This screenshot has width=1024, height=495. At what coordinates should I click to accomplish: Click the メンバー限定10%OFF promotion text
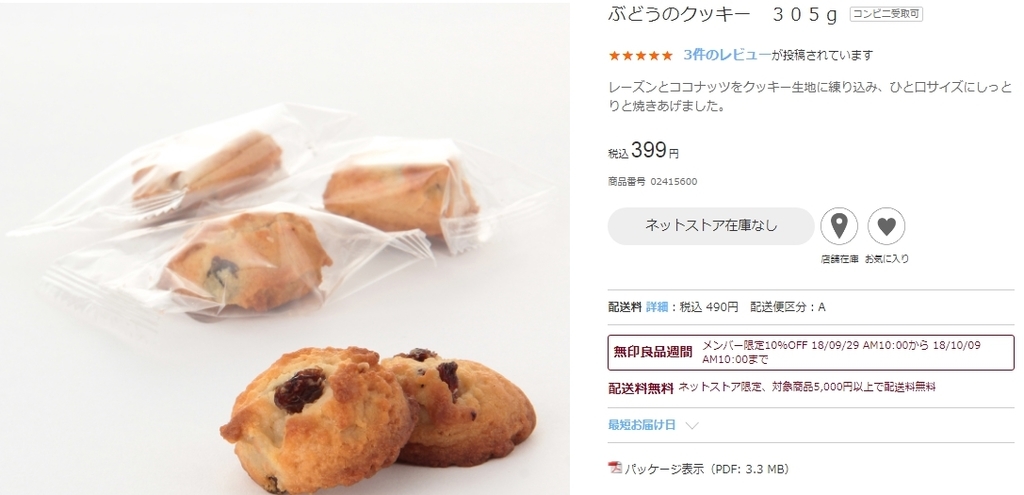click(x=841, y=352)
